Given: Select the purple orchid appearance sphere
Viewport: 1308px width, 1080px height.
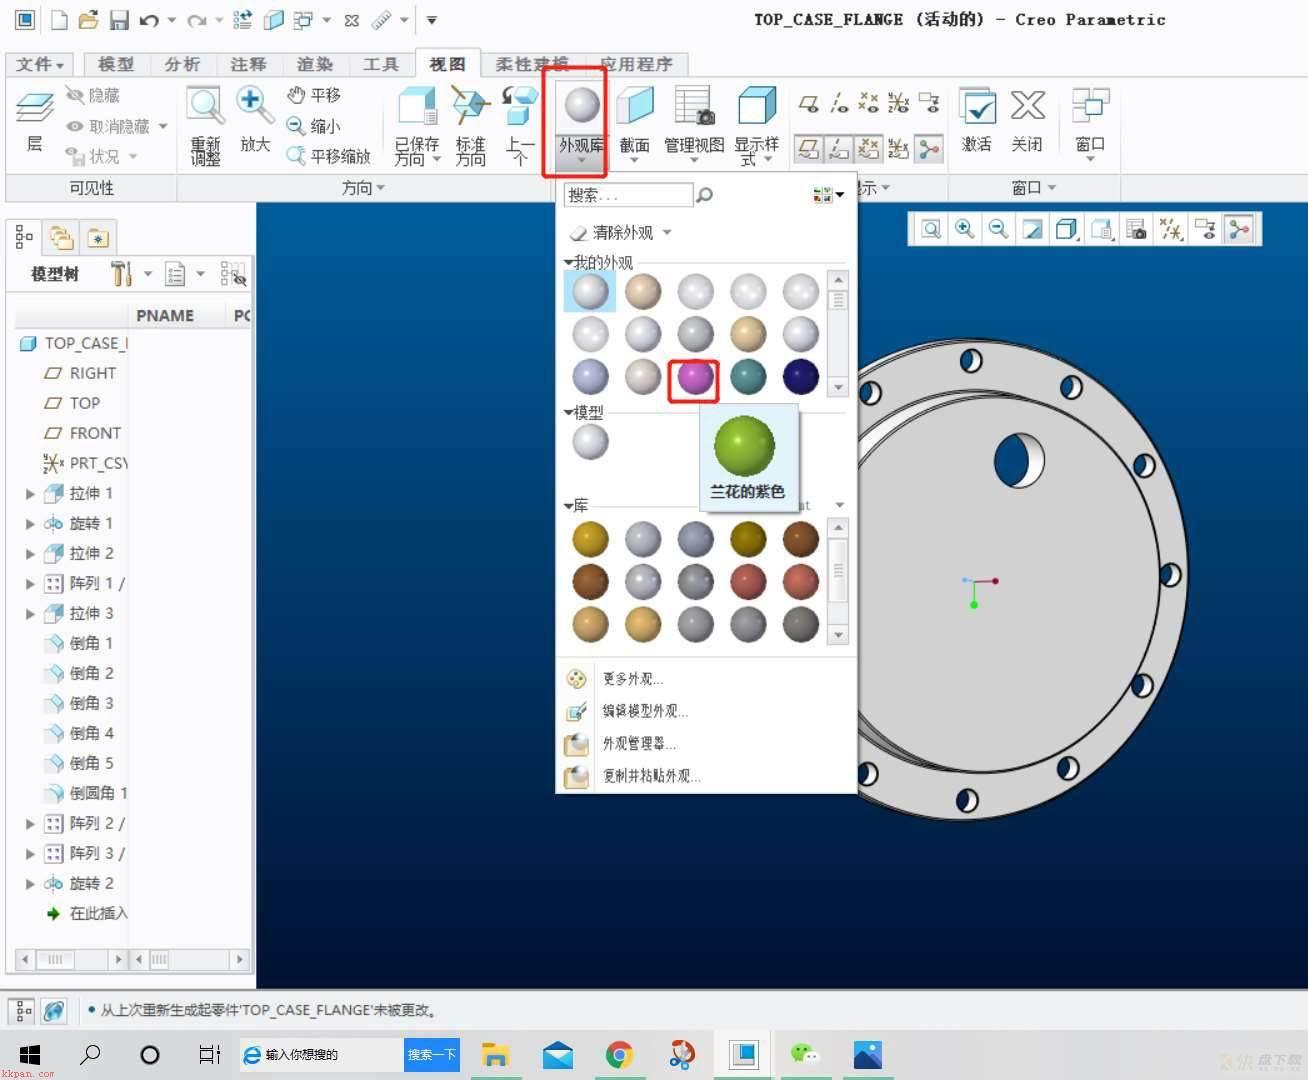Looking at the screenshot, I should tap(695, 377).
